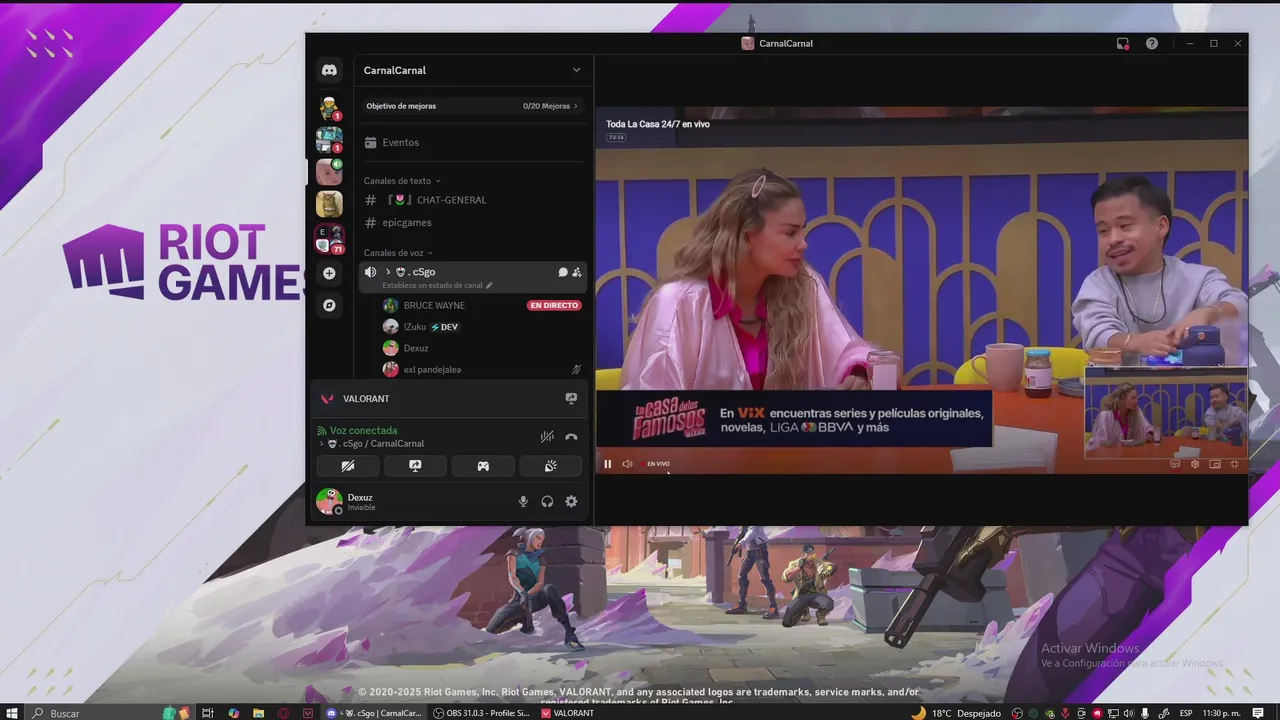
Task: Open the cat avatar server icon
Action: pos(329,204)
